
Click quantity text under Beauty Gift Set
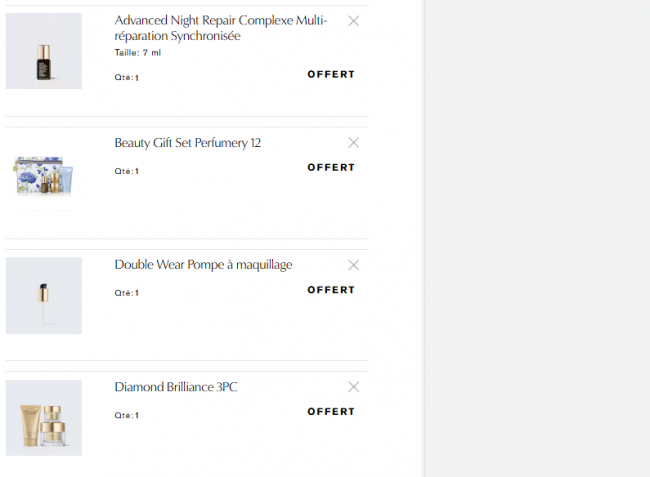coord(127,171)
